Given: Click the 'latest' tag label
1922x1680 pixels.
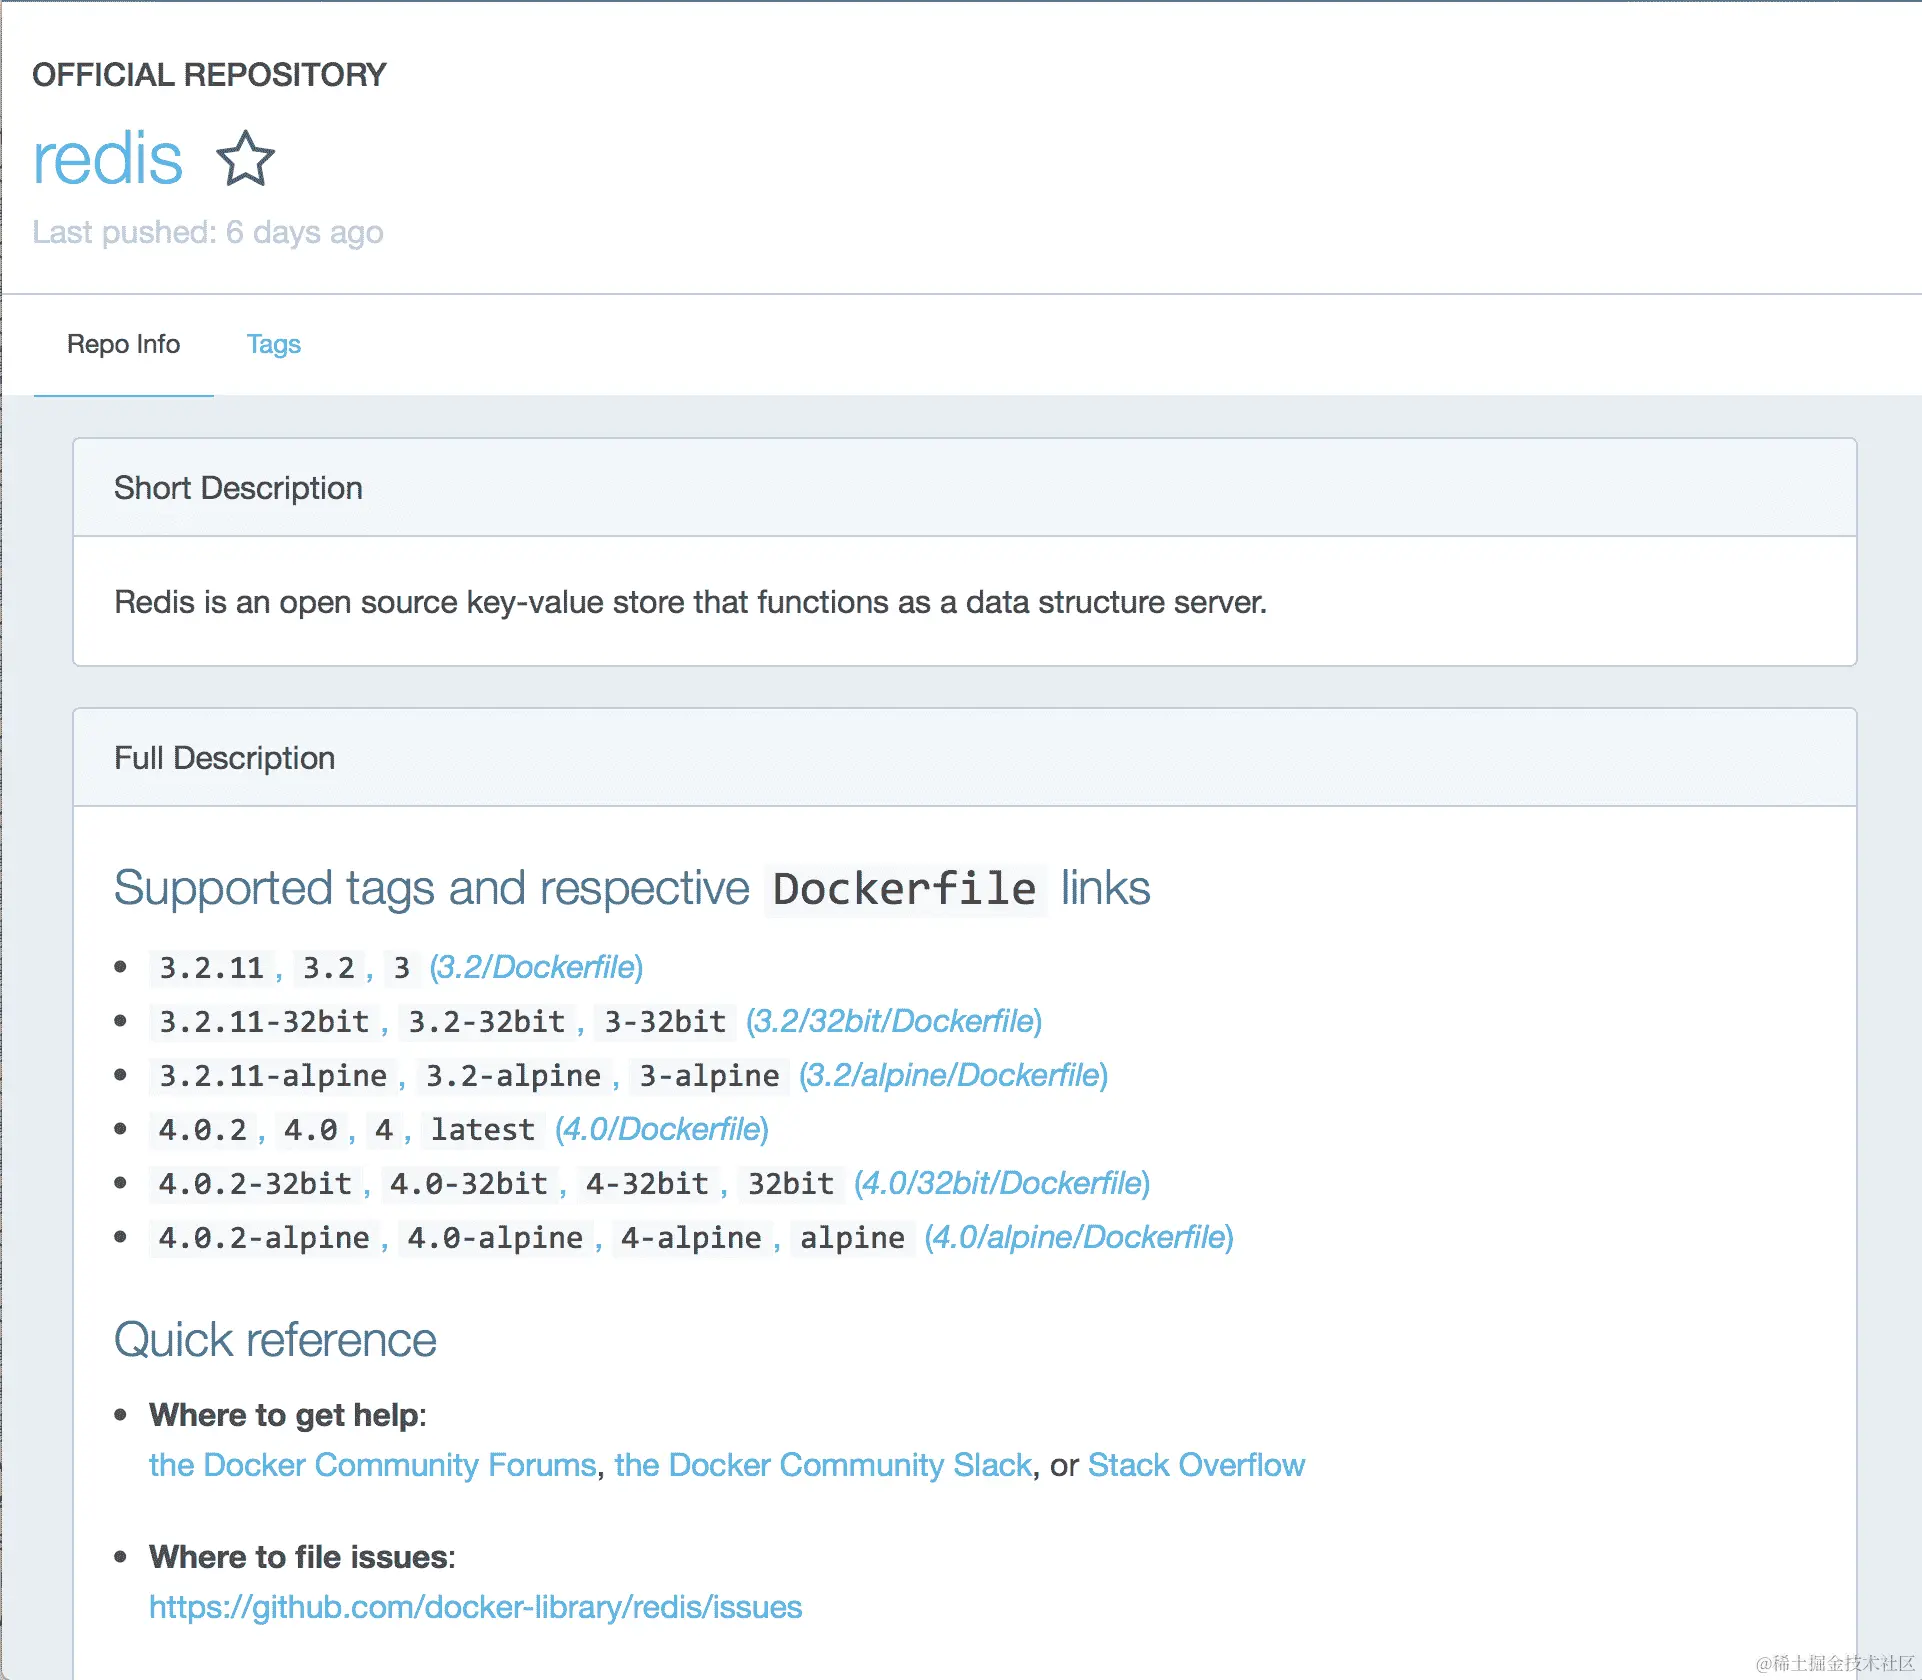Looking at the screenshot, I should (483, 1130).
